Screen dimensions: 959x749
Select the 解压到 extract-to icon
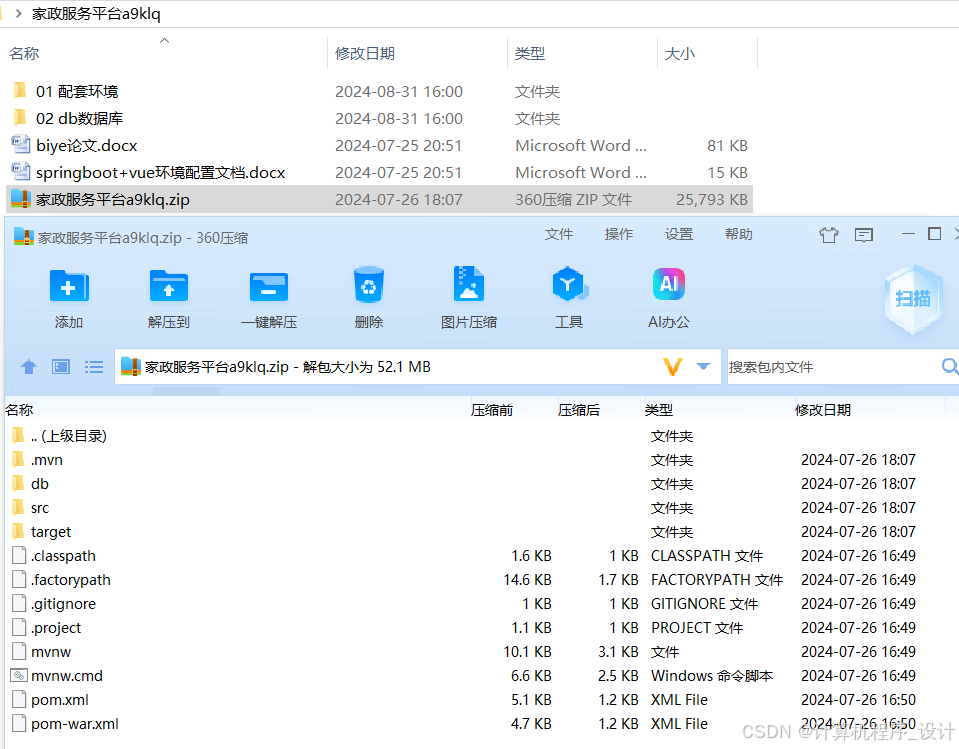pyautogui.click(x=168, y=297)
